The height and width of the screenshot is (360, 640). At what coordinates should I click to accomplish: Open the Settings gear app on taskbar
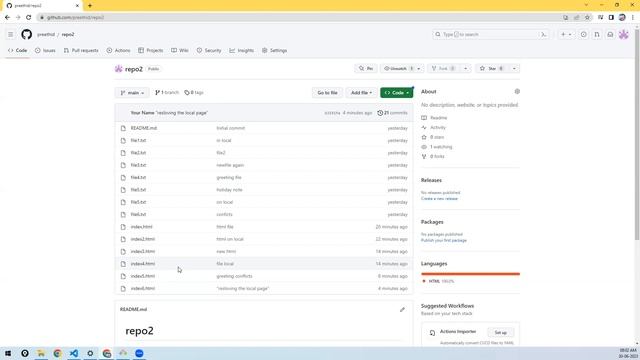[x=90, y=353]
